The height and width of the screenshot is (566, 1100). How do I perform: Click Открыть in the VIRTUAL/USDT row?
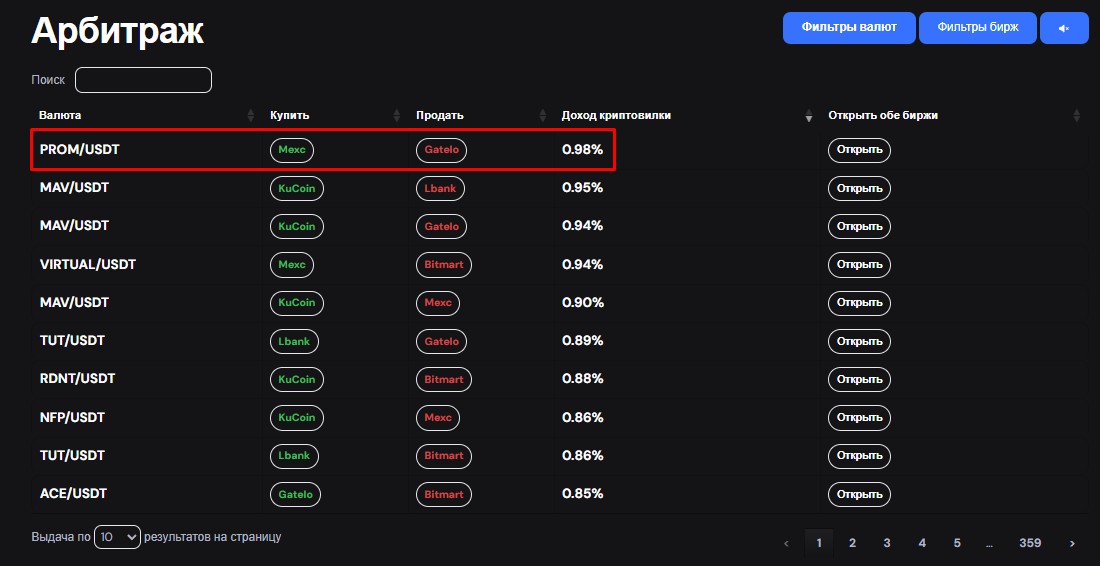(x=859, y=264)
